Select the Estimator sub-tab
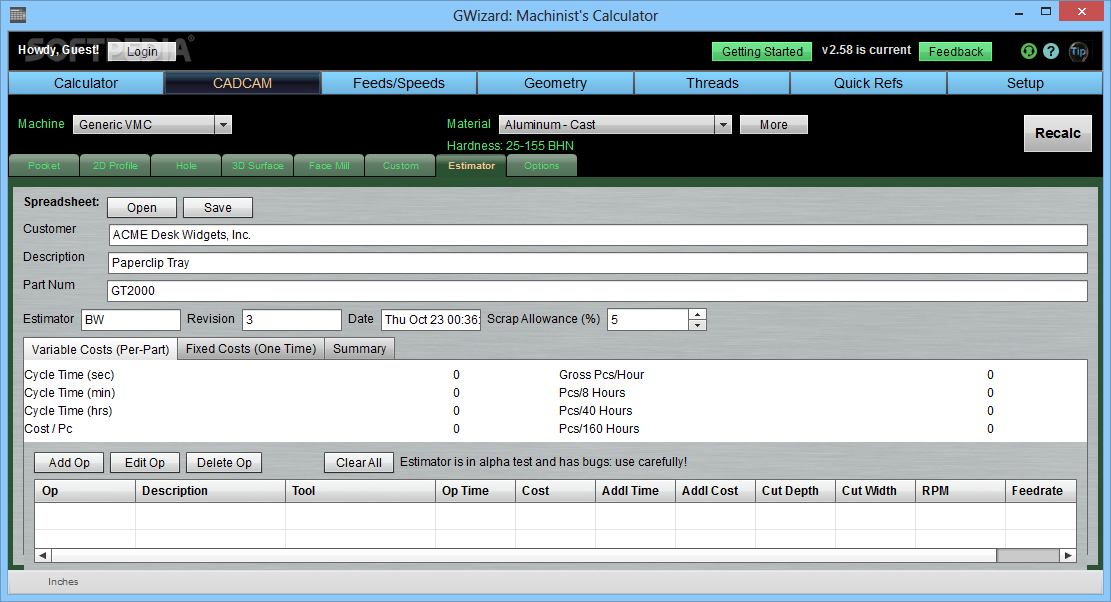The image size is (1111, 602). (x=471, y=166)
